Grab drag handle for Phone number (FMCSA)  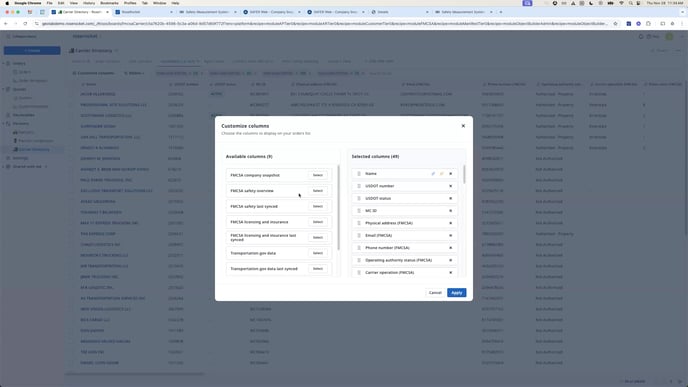(359, 248)
